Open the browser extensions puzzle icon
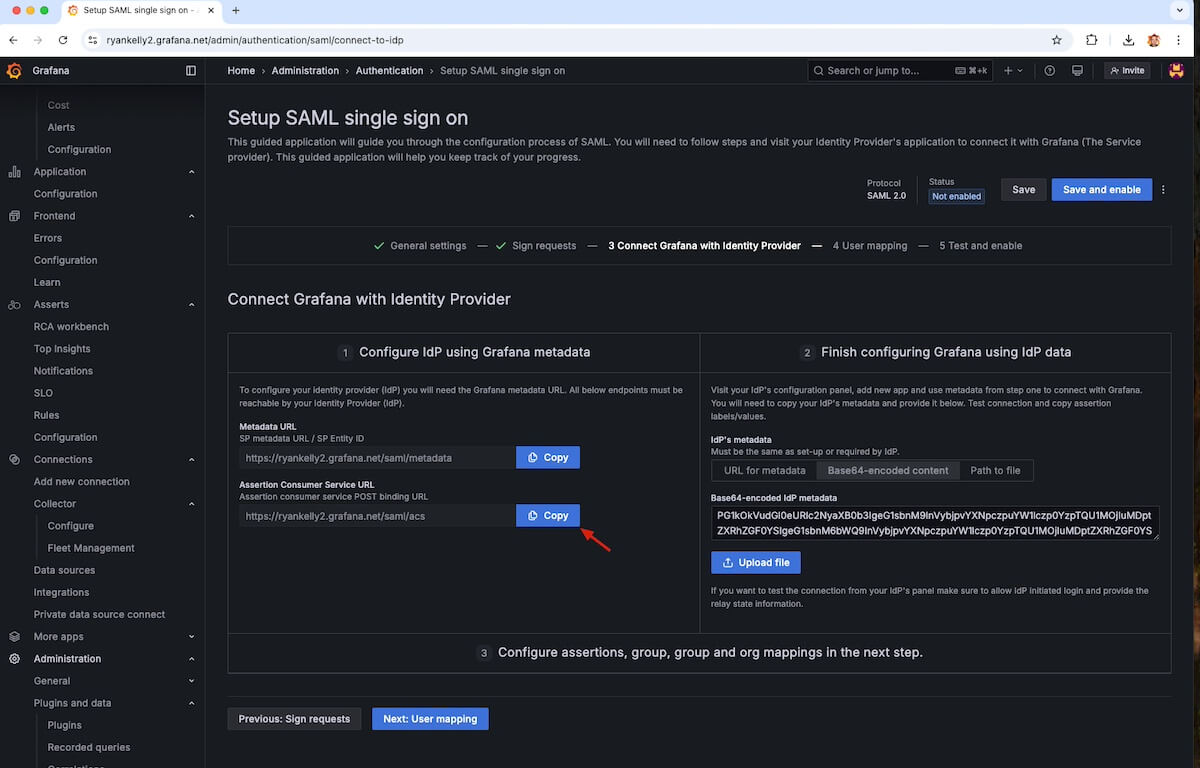The width and height of the screenshot is (1200, 768). (1091, 40)
